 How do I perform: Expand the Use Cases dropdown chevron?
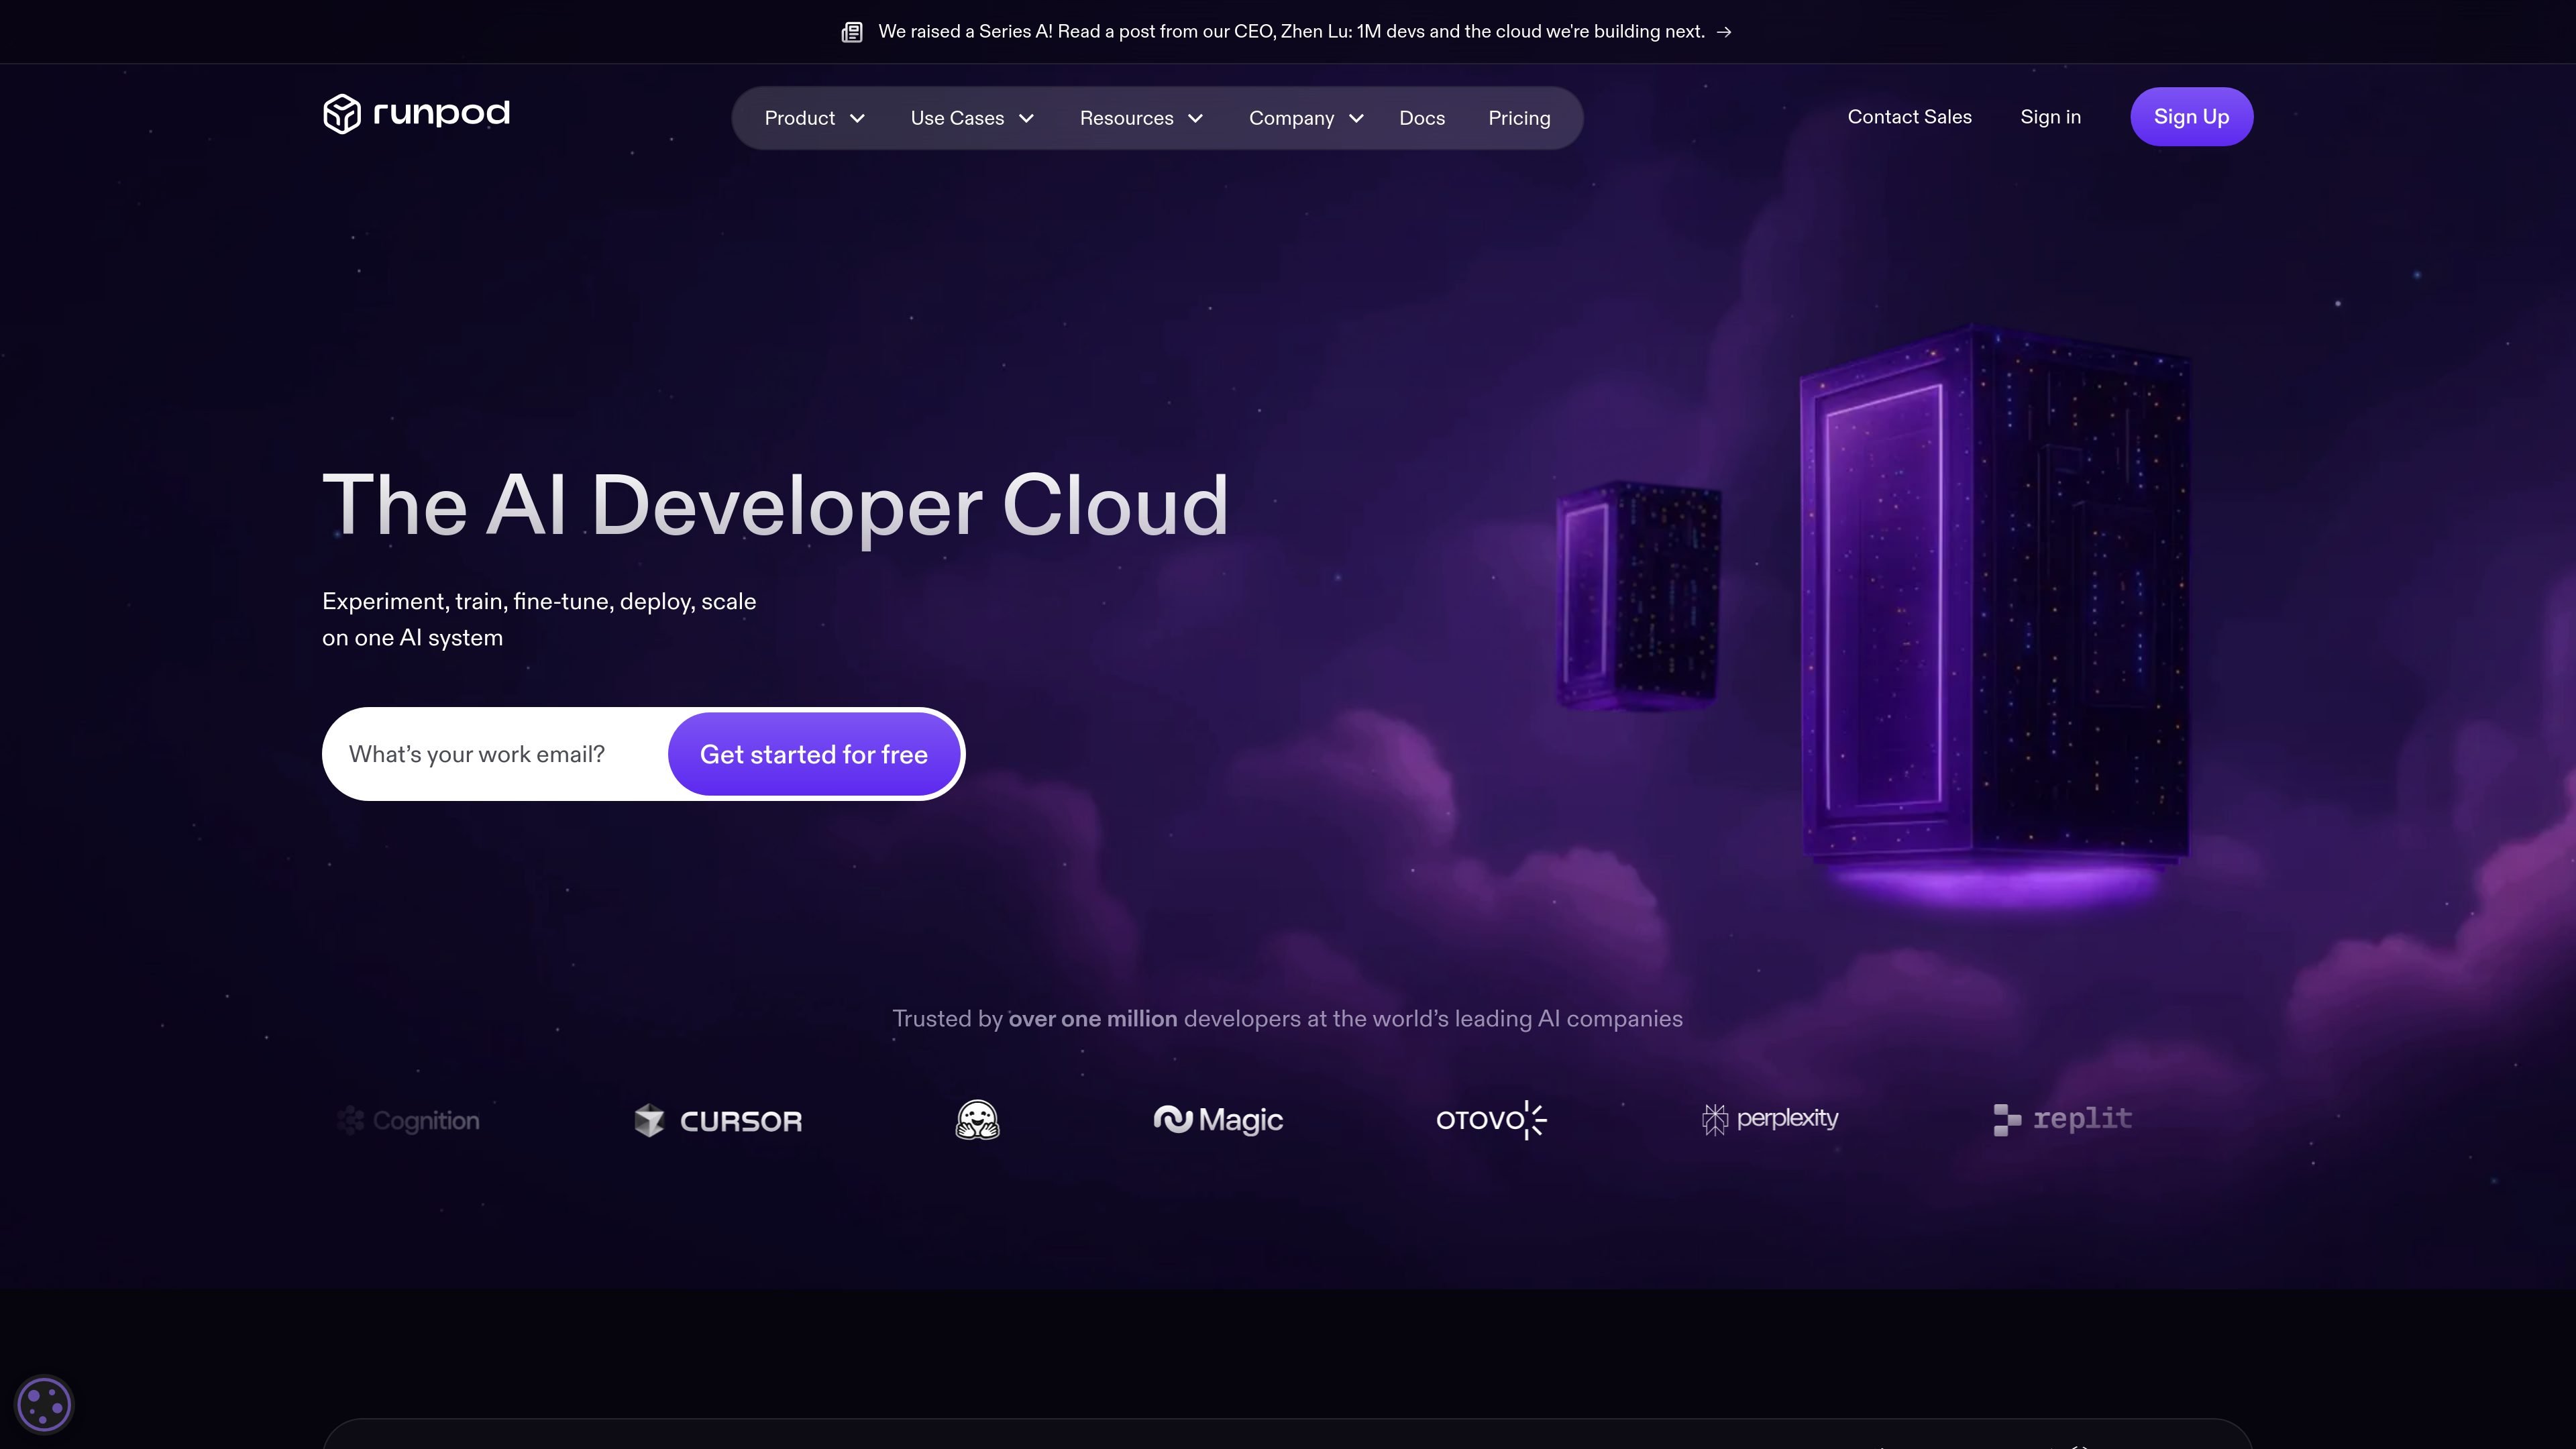point(1026,118)
